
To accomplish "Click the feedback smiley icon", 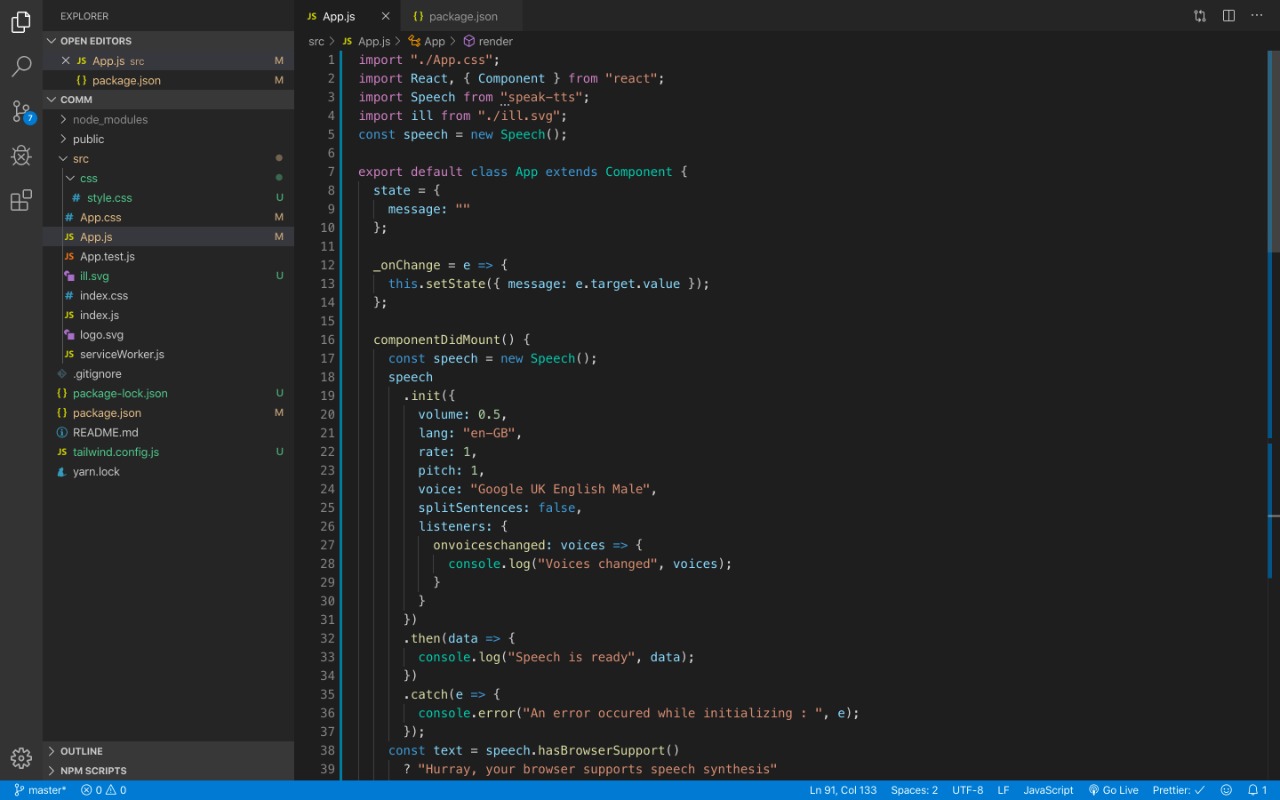I will click(x=1226, y=790).
